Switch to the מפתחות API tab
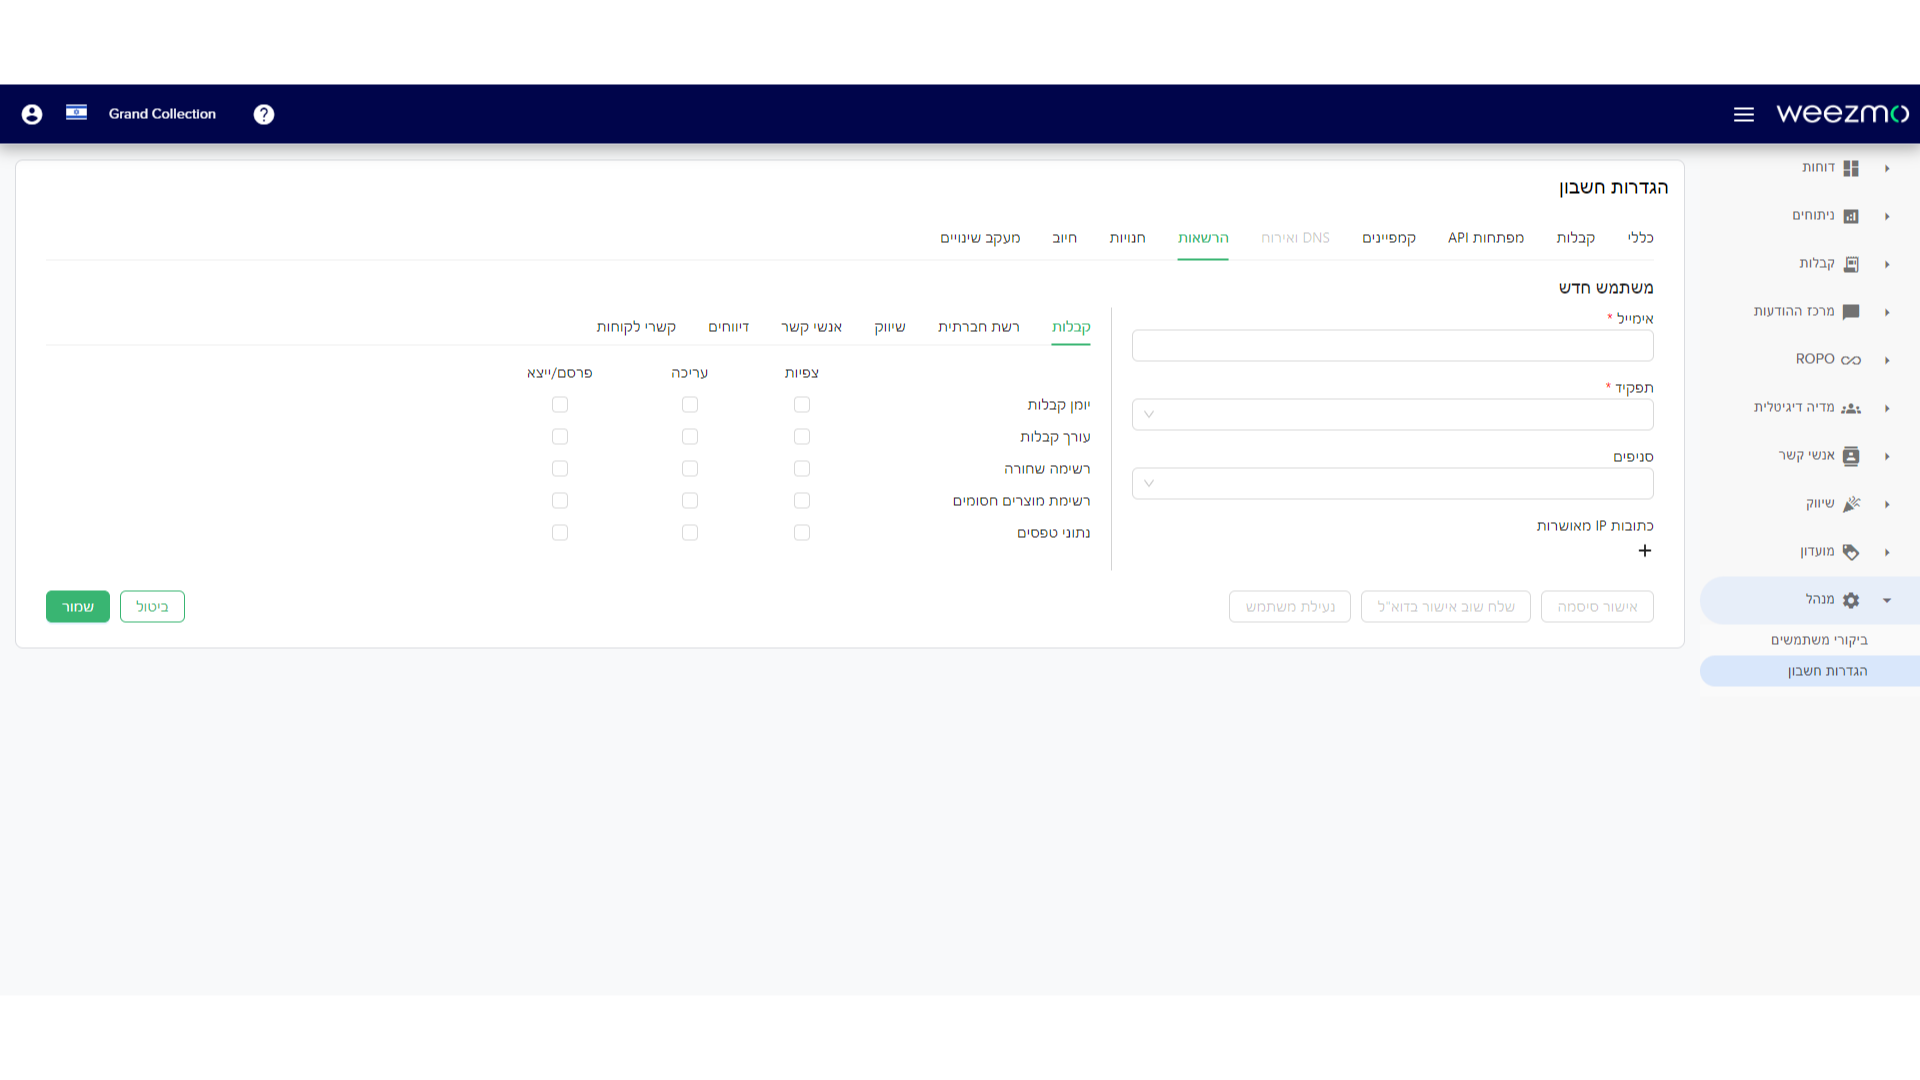 [1486, 238]
